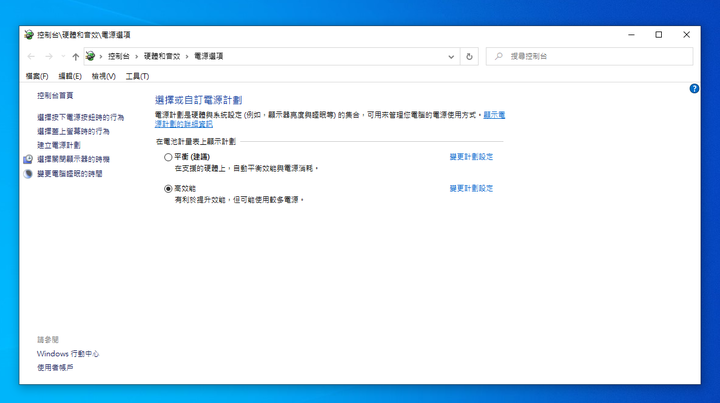
Task: Open the recent locations dropdown arrow
Action: [x=63, y=56]
